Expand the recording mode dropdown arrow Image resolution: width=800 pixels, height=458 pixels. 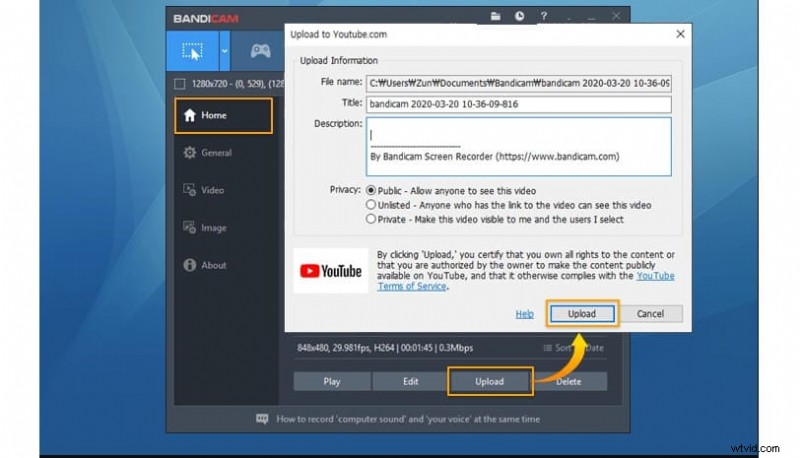[x=224, y=51]
